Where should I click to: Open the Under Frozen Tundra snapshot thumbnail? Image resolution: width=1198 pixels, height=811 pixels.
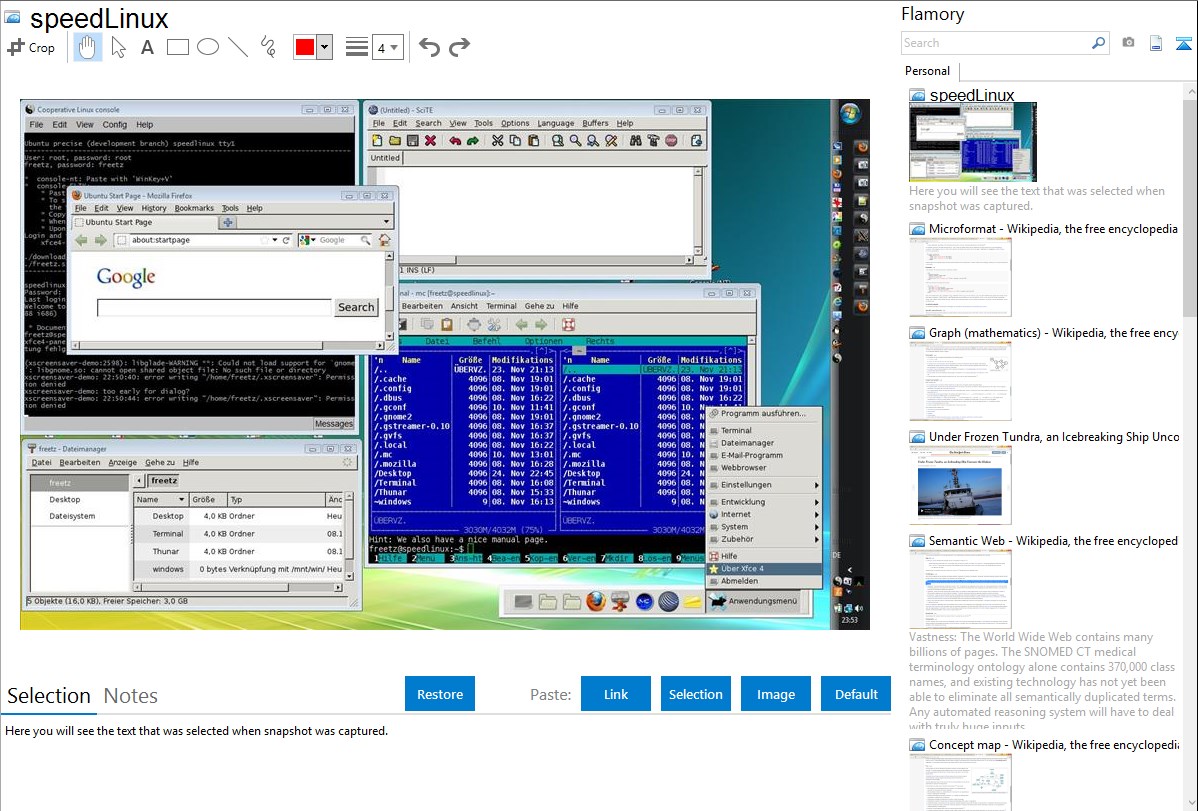[960, 485]
